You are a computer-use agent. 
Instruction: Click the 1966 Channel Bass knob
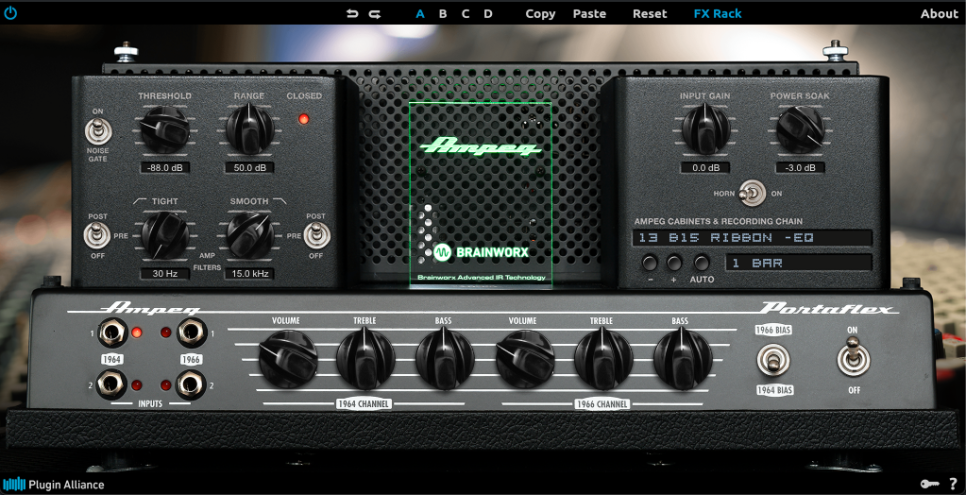click(x=683, y=359)
